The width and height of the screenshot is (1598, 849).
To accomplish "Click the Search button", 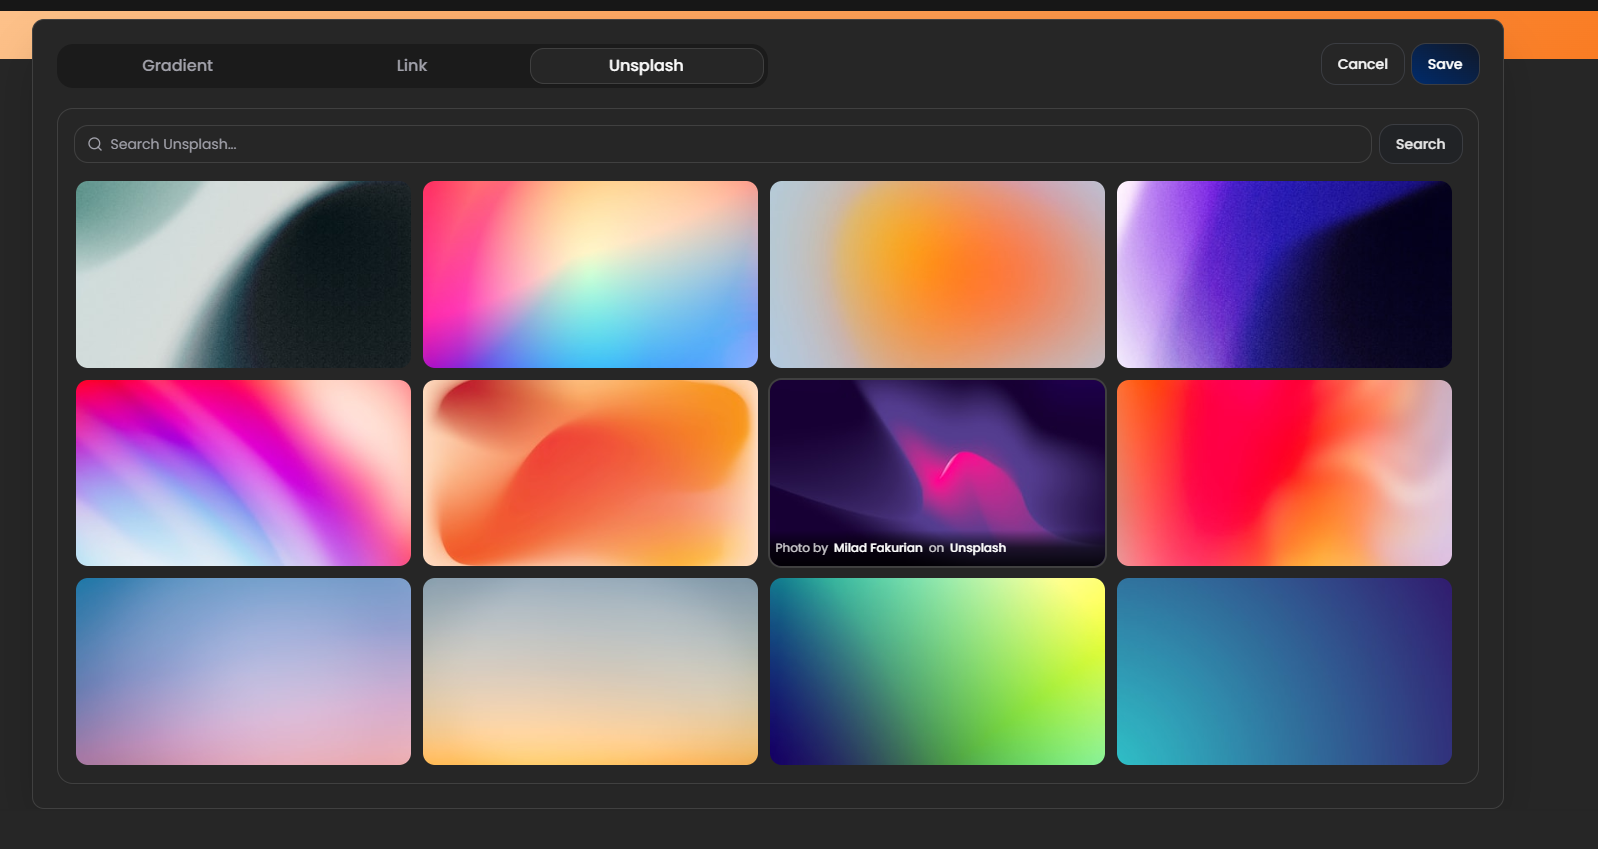I will (1420, 144).
